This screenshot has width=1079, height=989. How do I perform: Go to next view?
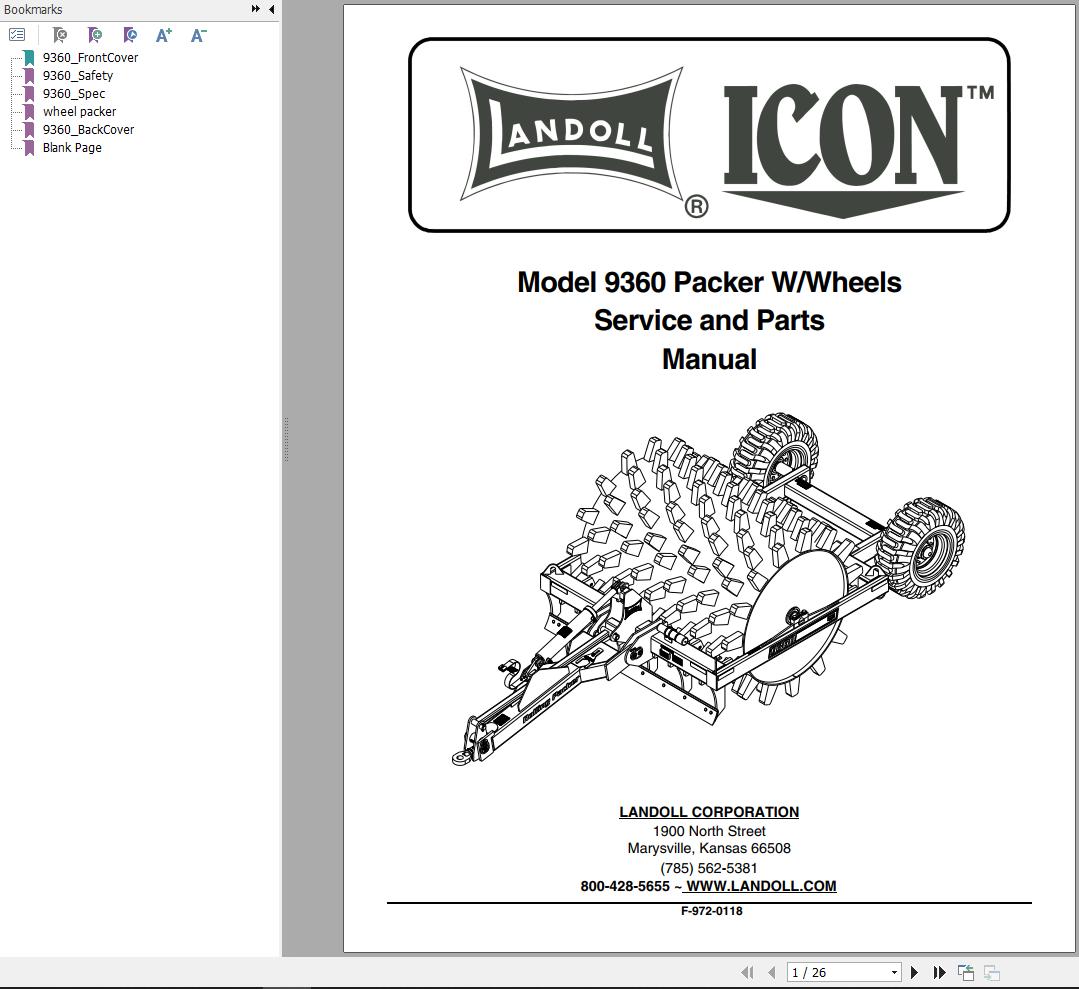pyautogui.click(x=991, y=971)
